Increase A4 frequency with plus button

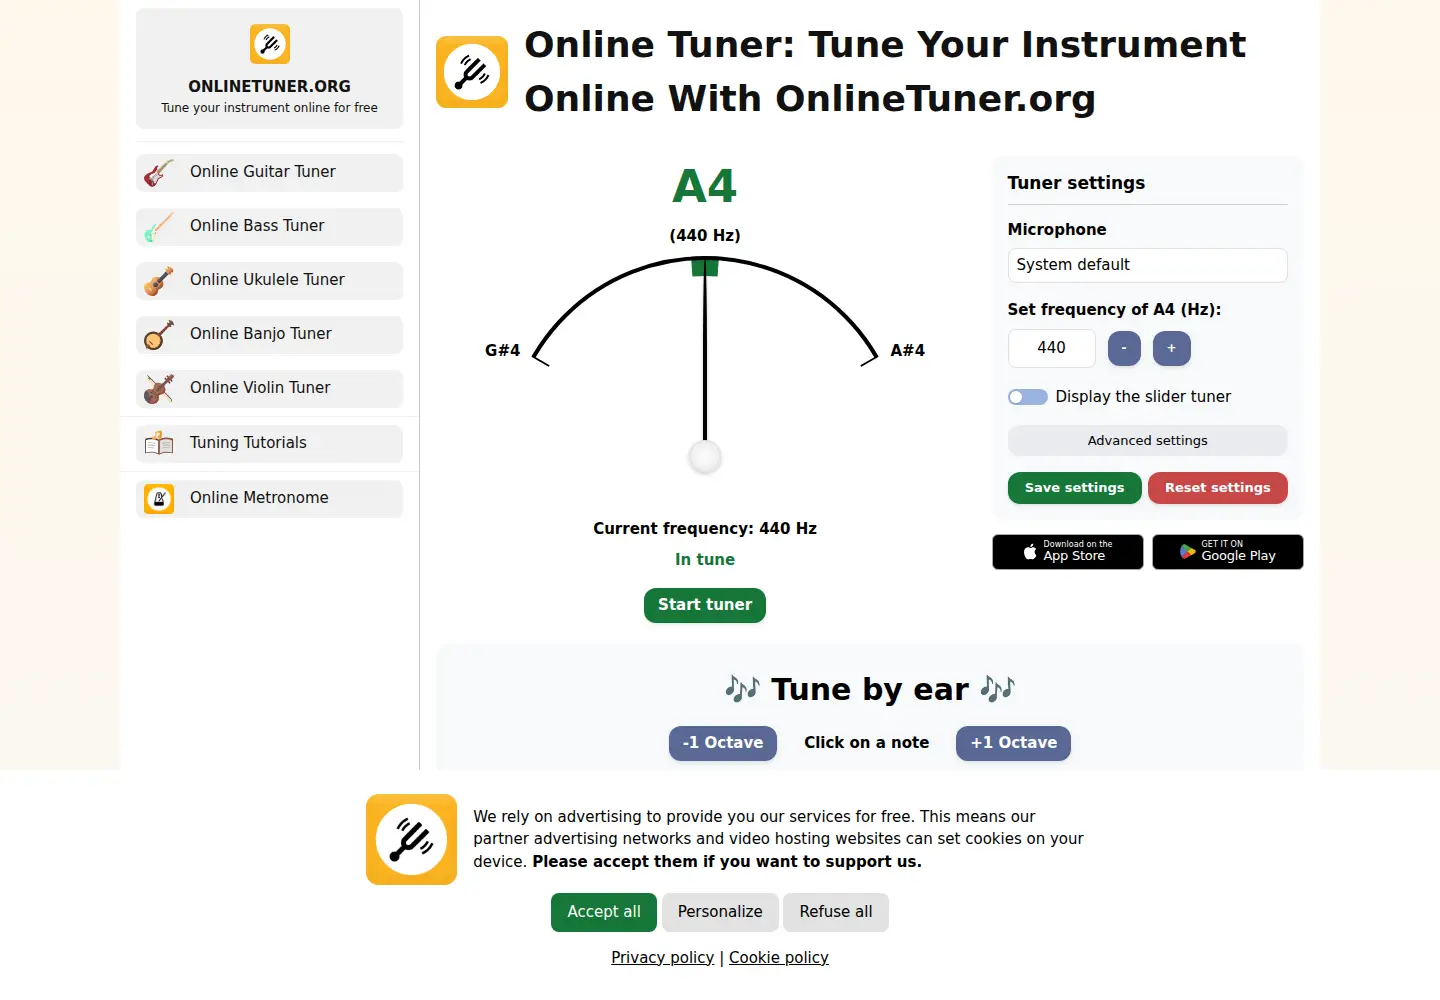pos(1172,348)
